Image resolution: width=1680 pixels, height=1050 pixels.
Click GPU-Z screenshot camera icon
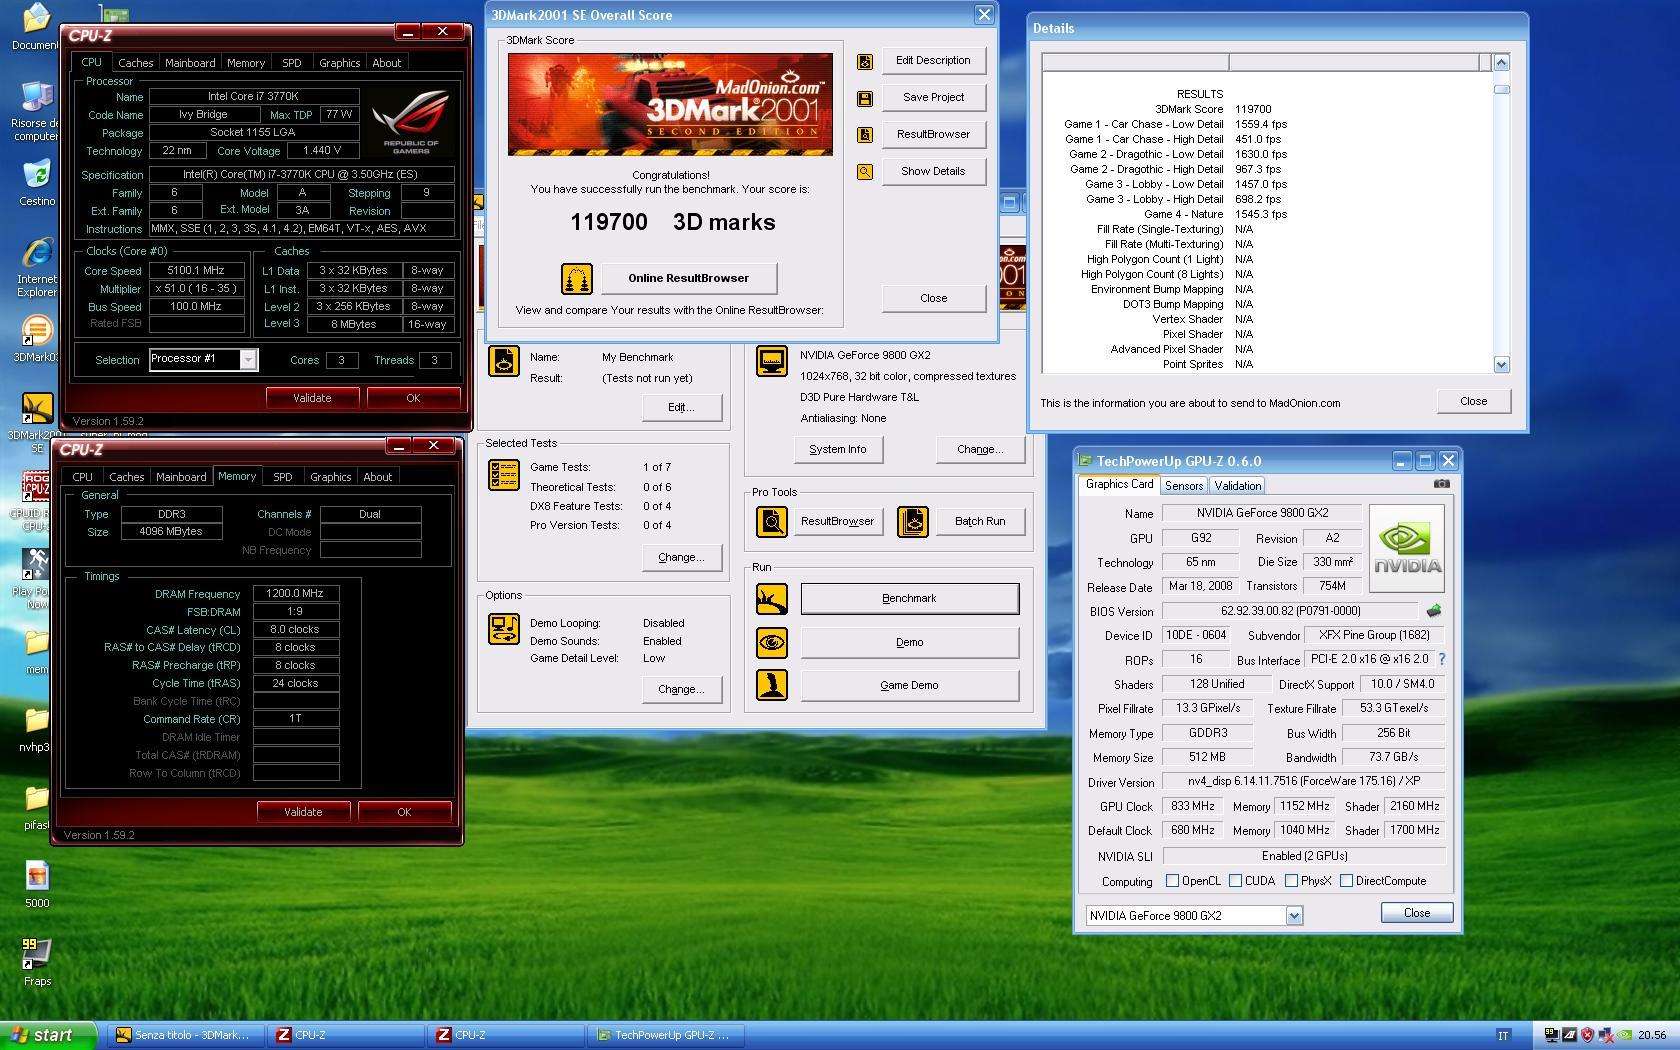point(1441,484)
